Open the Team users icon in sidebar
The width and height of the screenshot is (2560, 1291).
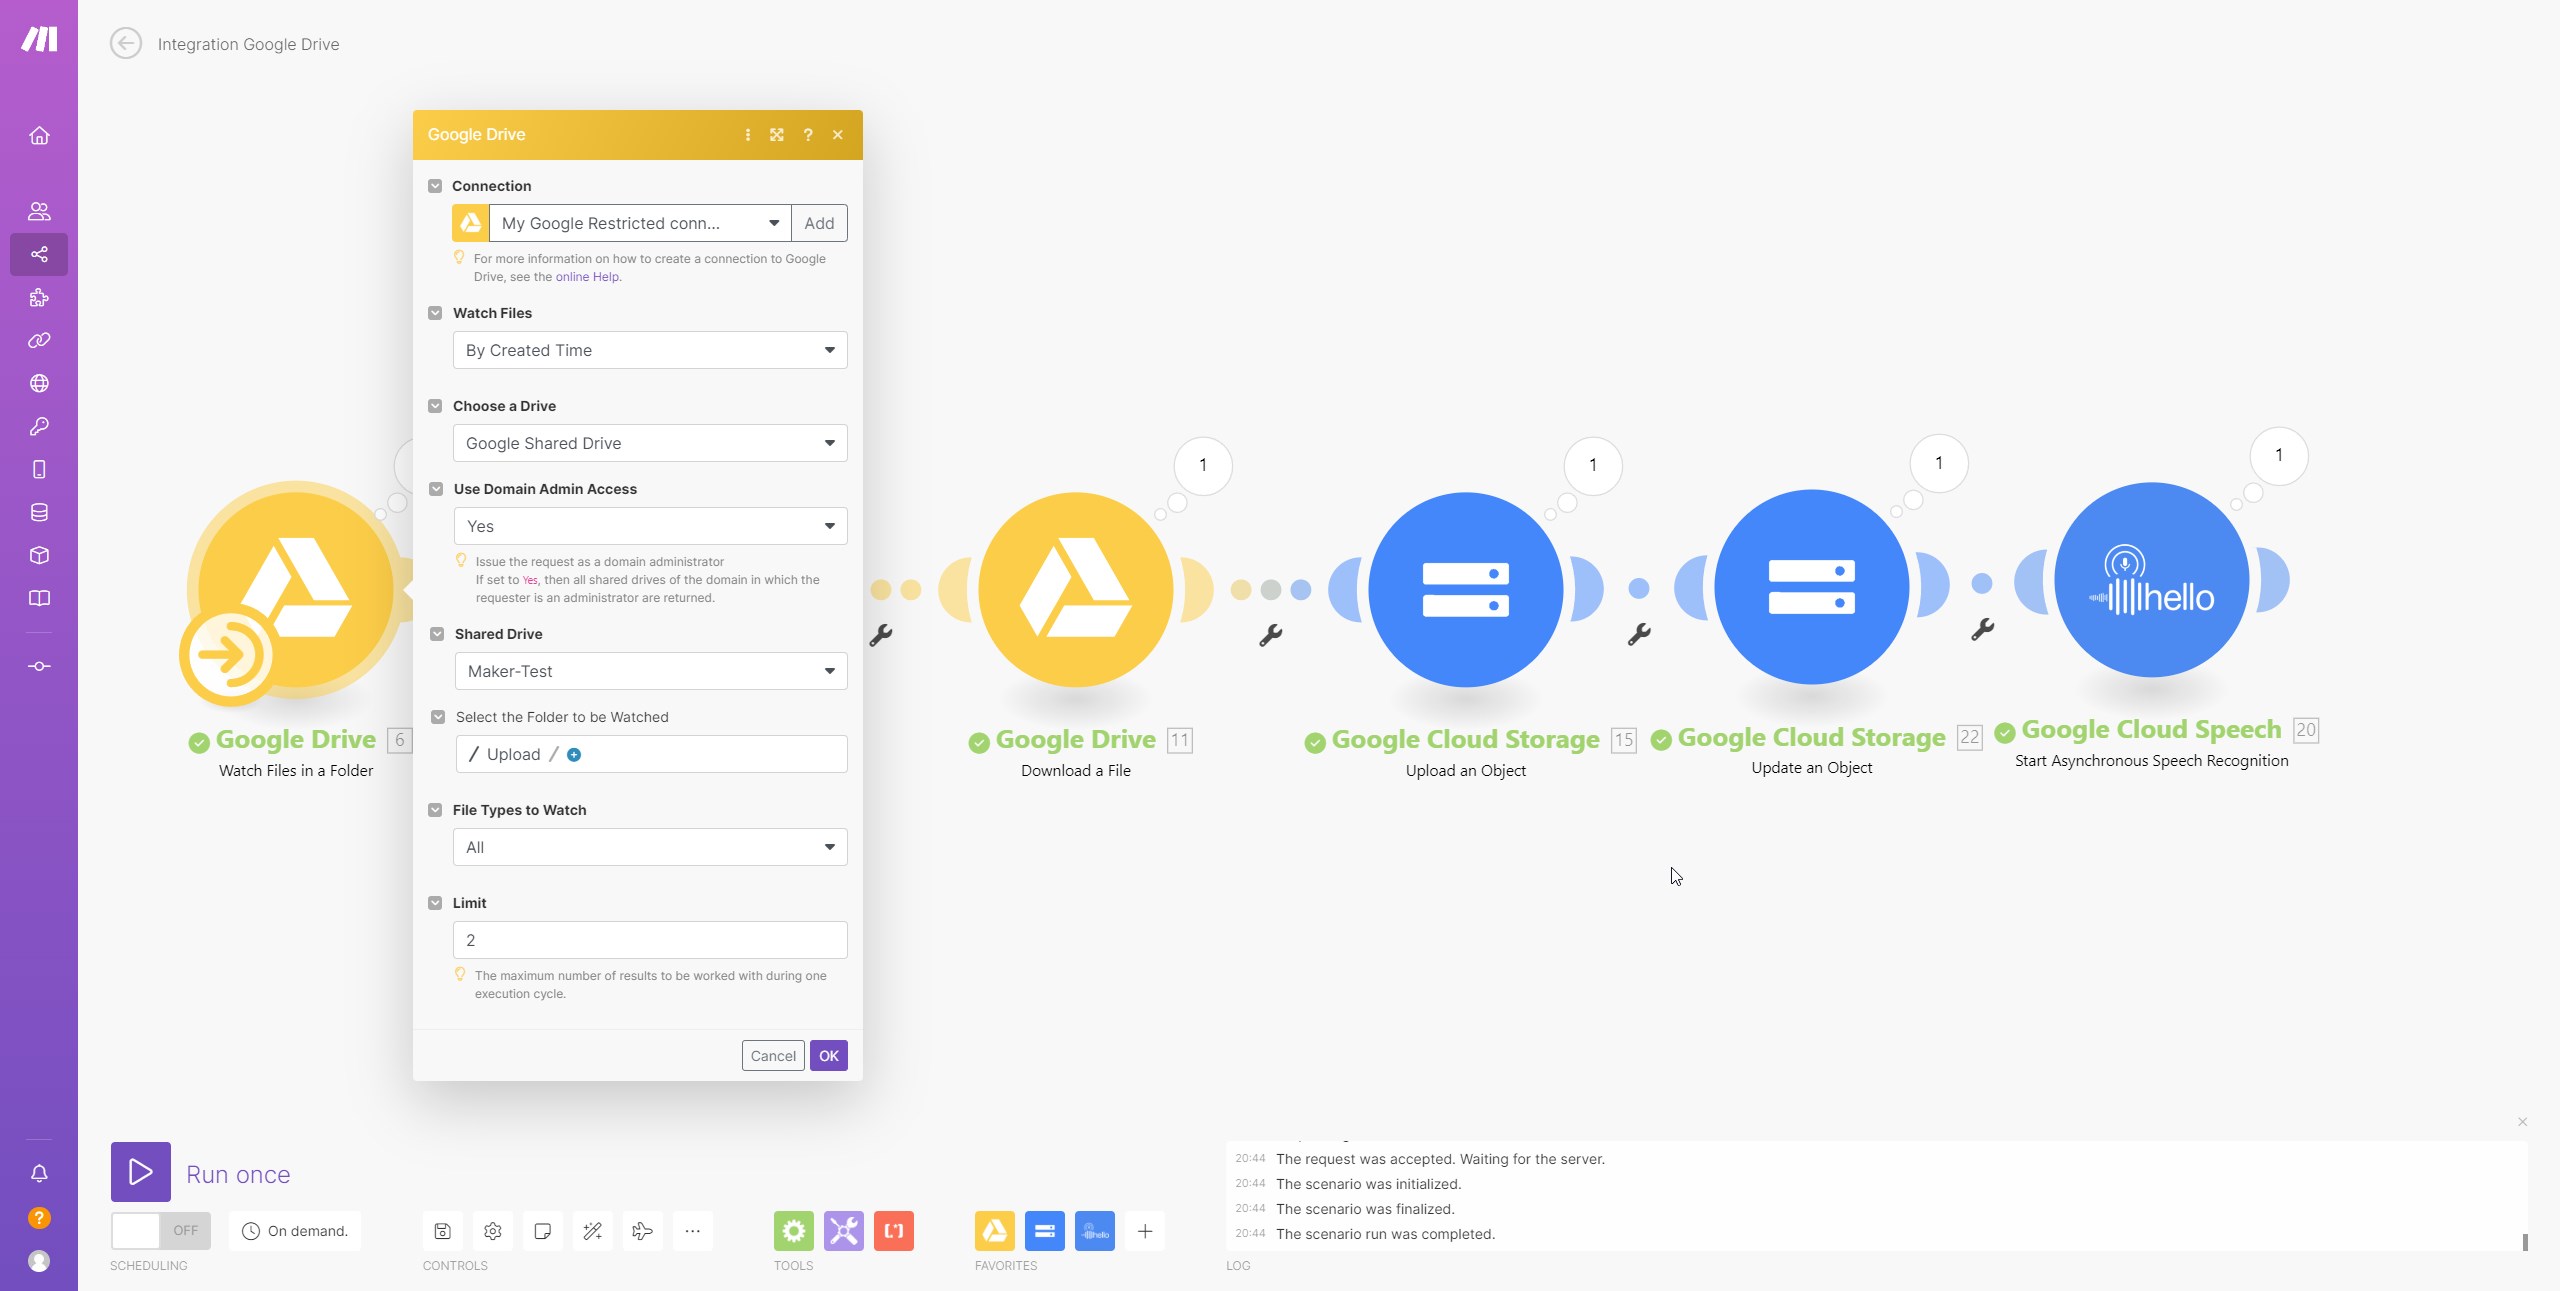[x=39, y=211]
